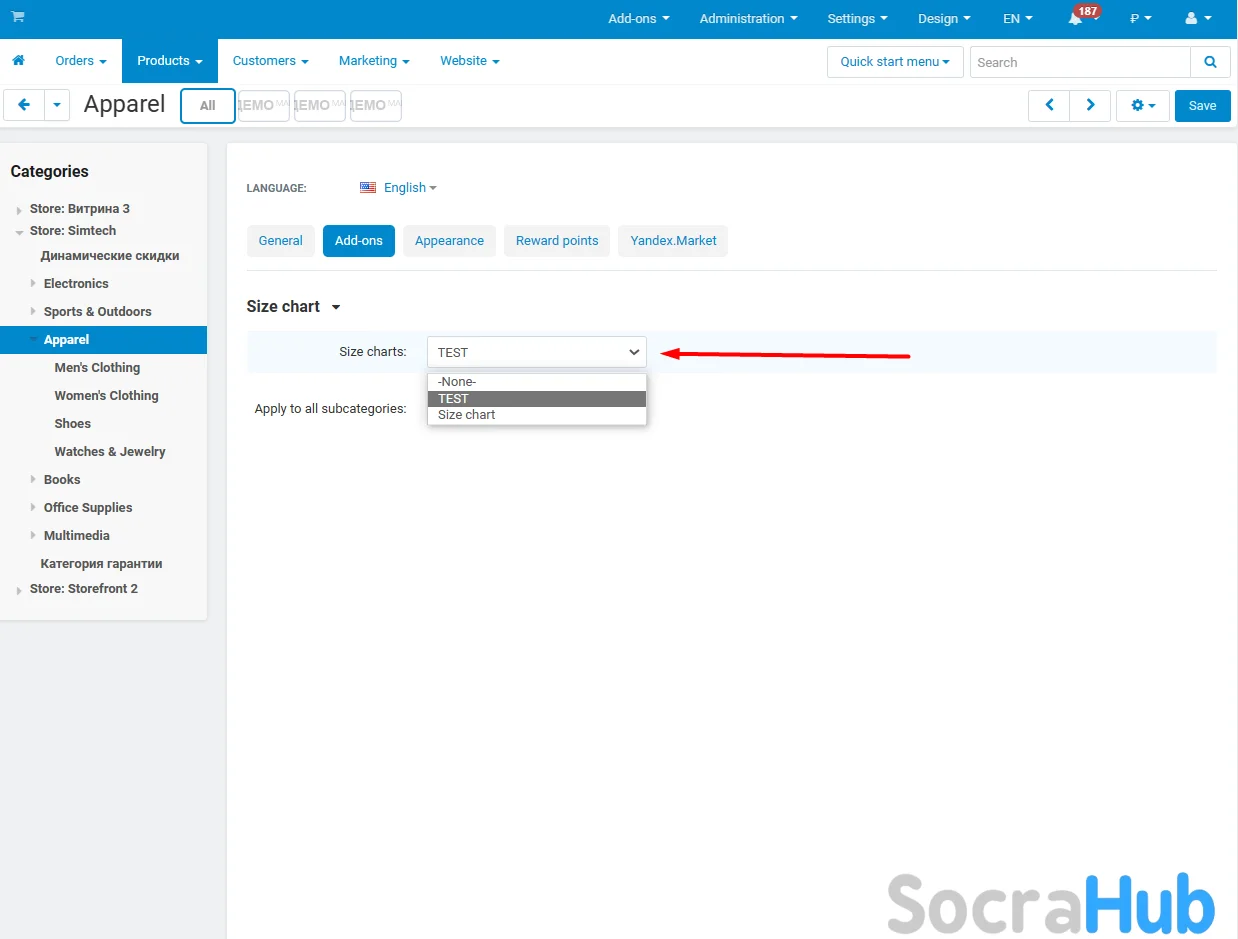Image resolution: width=1238 pixels, height=939 pixels.
Task: Go to the home dashboard icon
Action: click(x=18, y=61)
